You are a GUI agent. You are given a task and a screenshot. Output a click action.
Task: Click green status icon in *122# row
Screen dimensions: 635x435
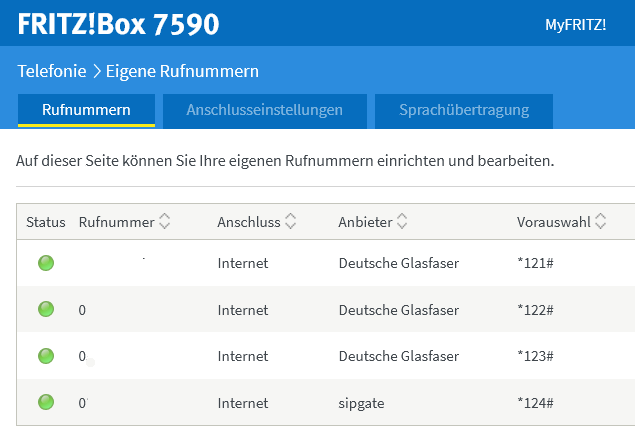46,309
